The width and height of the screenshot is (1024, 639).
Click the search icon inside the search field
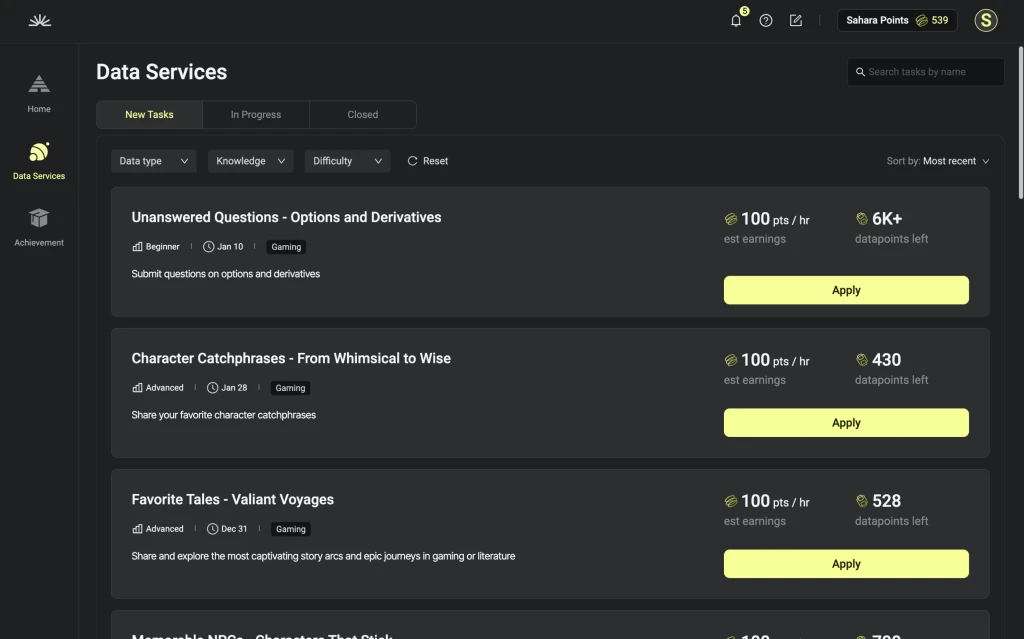coord(861,71)
